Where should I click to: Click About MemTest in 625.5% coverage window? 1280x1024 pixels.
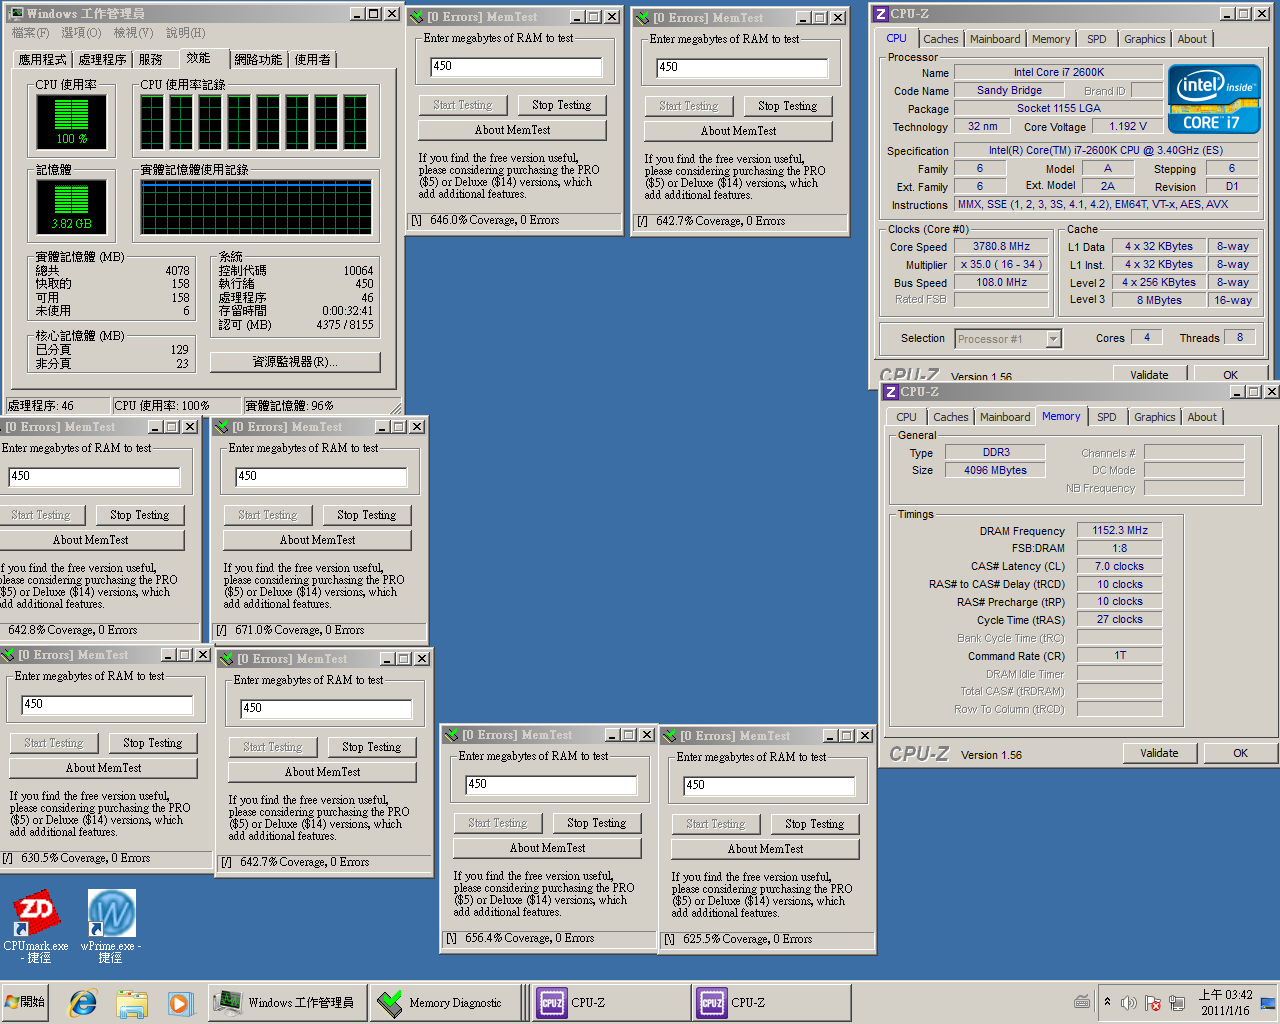tap(766, 849)
